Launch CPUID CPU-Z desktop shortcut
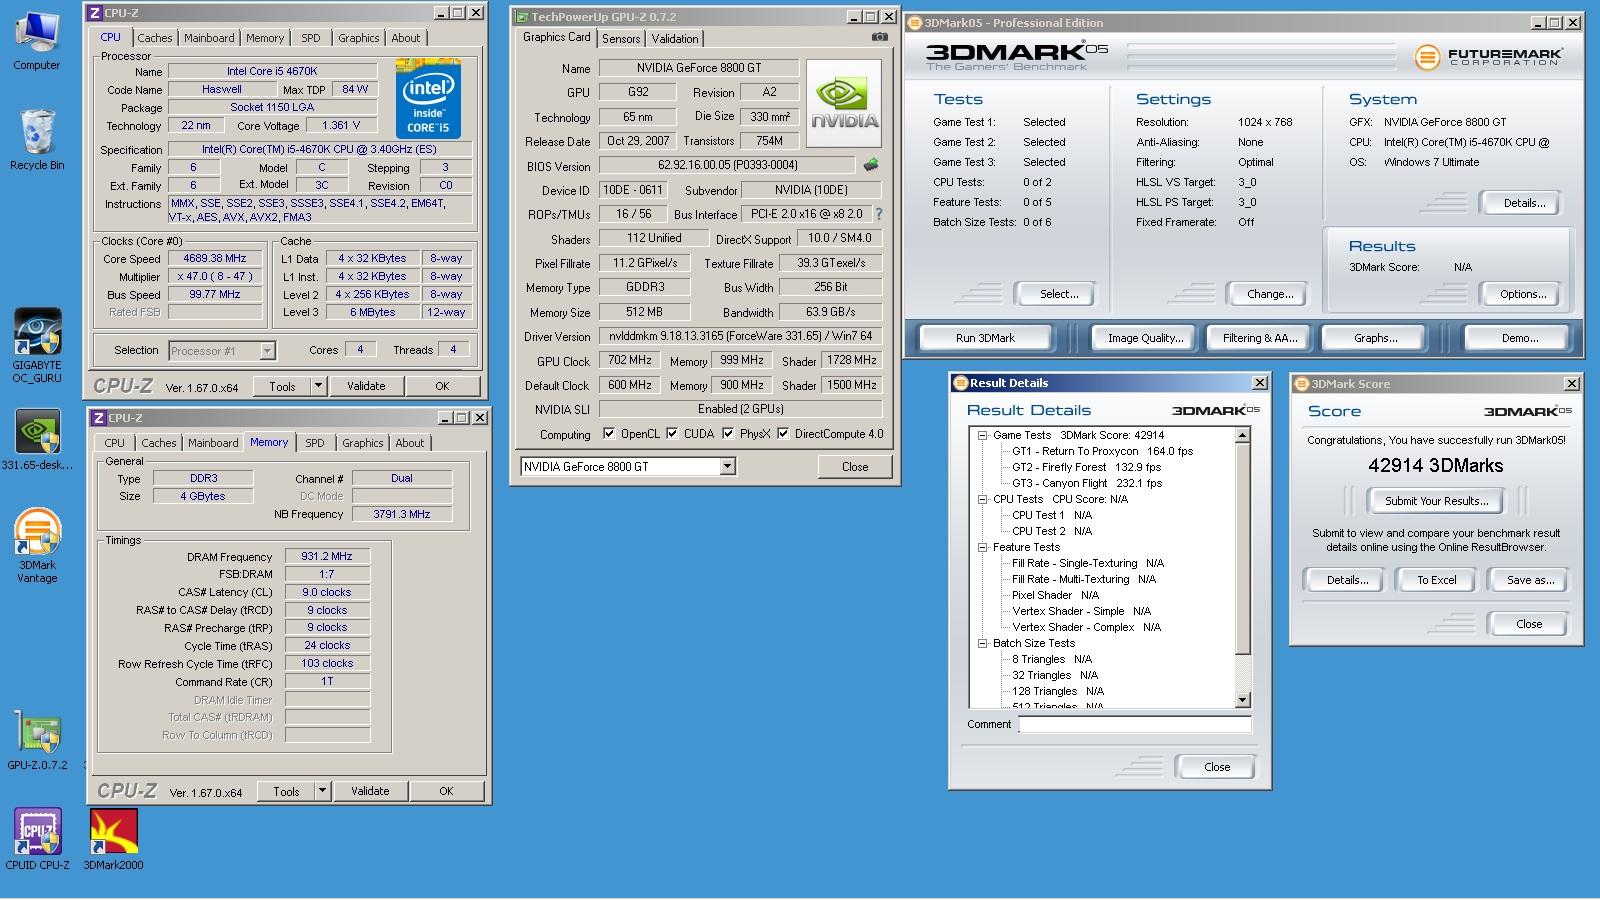This screenshot has width=1600, height=900. [x=37, y=840]
